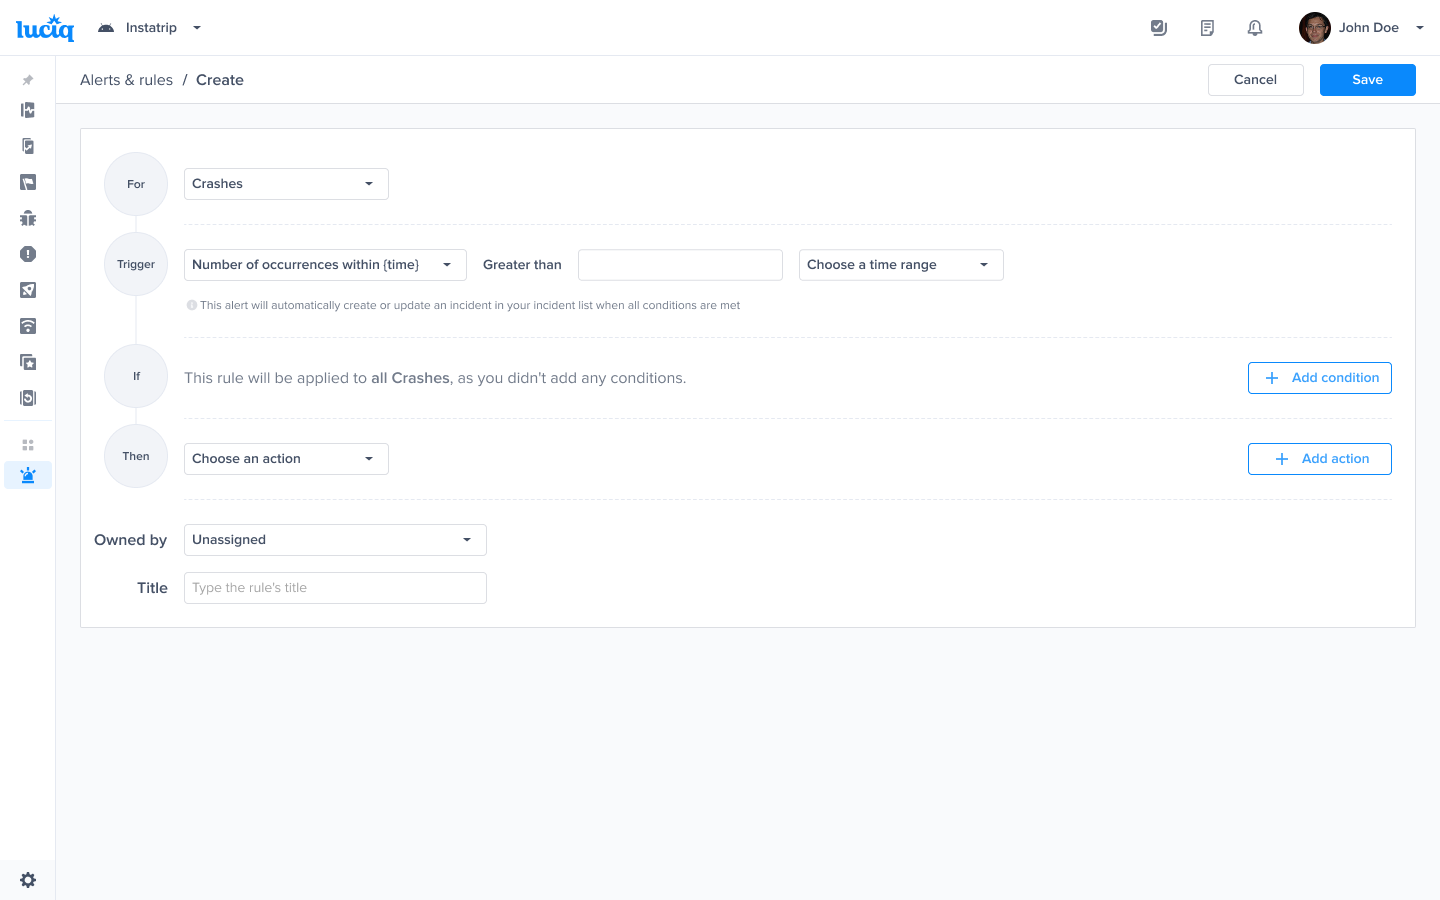
Task: Click the flag icon in the sidebar
Action: click(x=28, y=182)
